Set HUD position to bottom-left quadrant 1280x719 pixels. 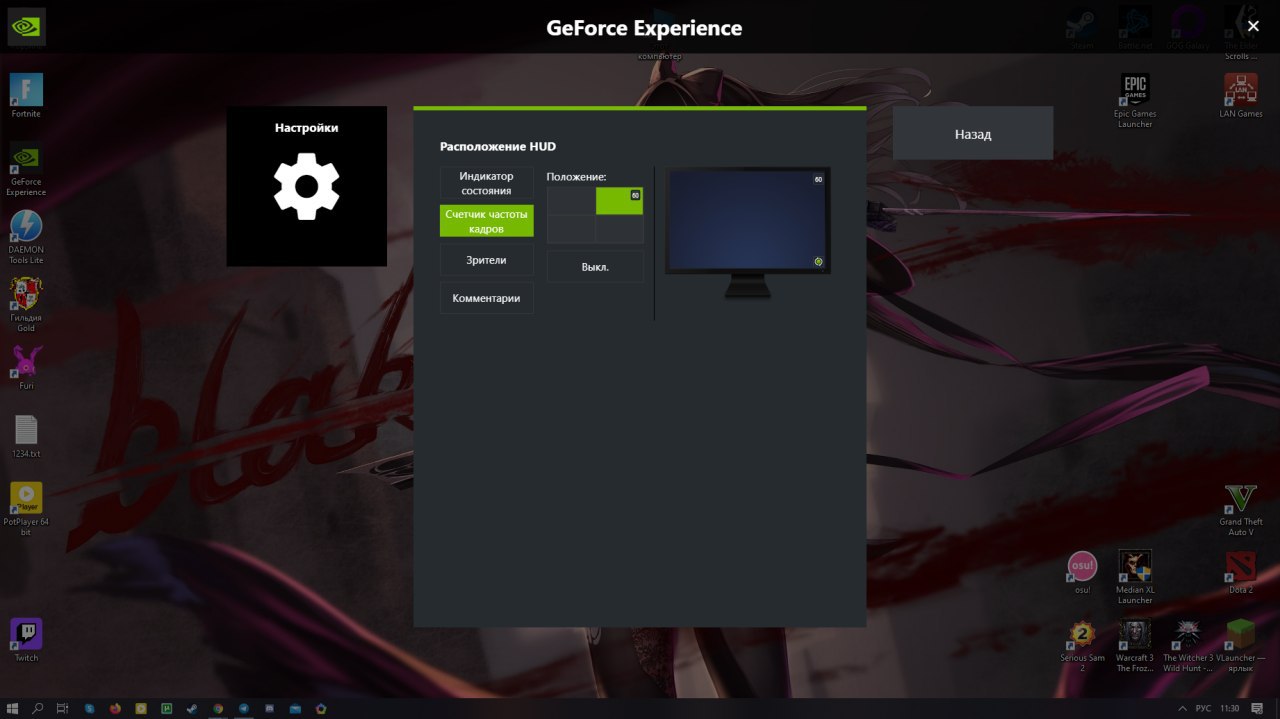tap(571, 229)
